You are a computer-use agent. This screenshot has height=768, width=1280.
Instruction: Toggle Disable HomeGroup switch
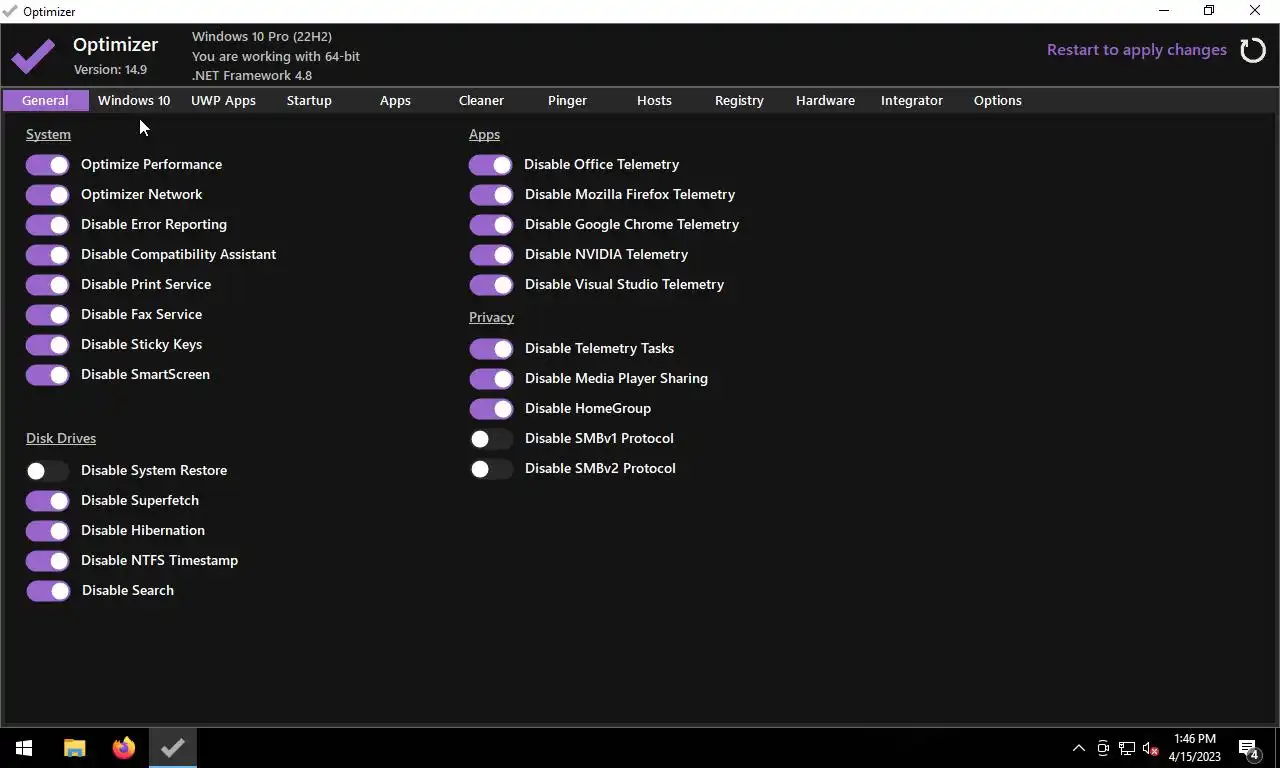tap(491, 409)
